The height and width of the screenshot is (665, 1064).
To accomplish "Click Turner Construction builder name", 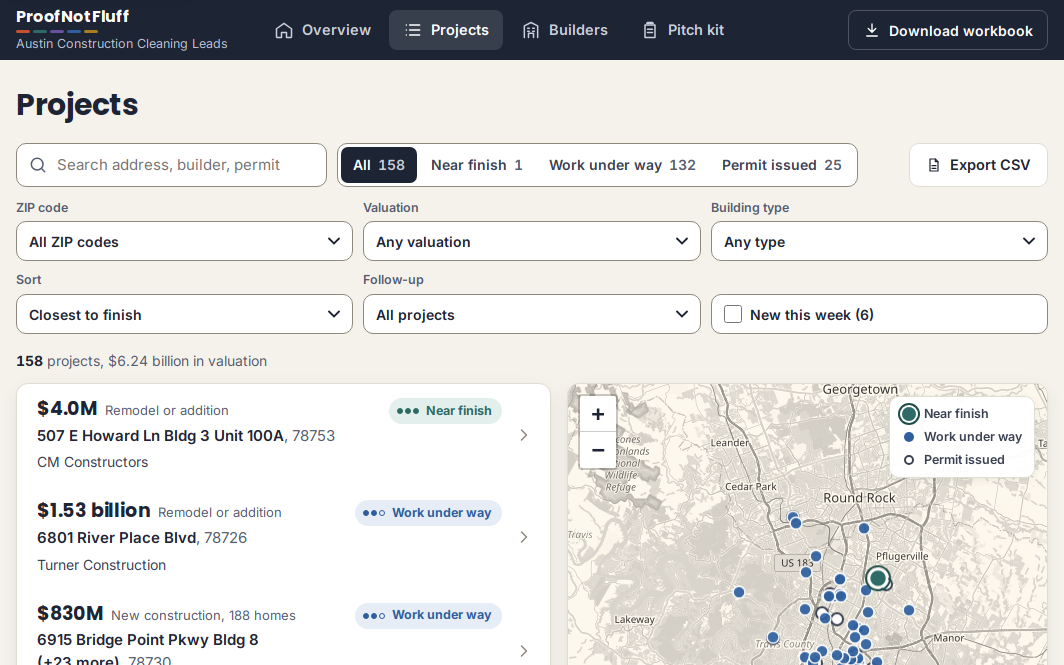I will (102, 565).
